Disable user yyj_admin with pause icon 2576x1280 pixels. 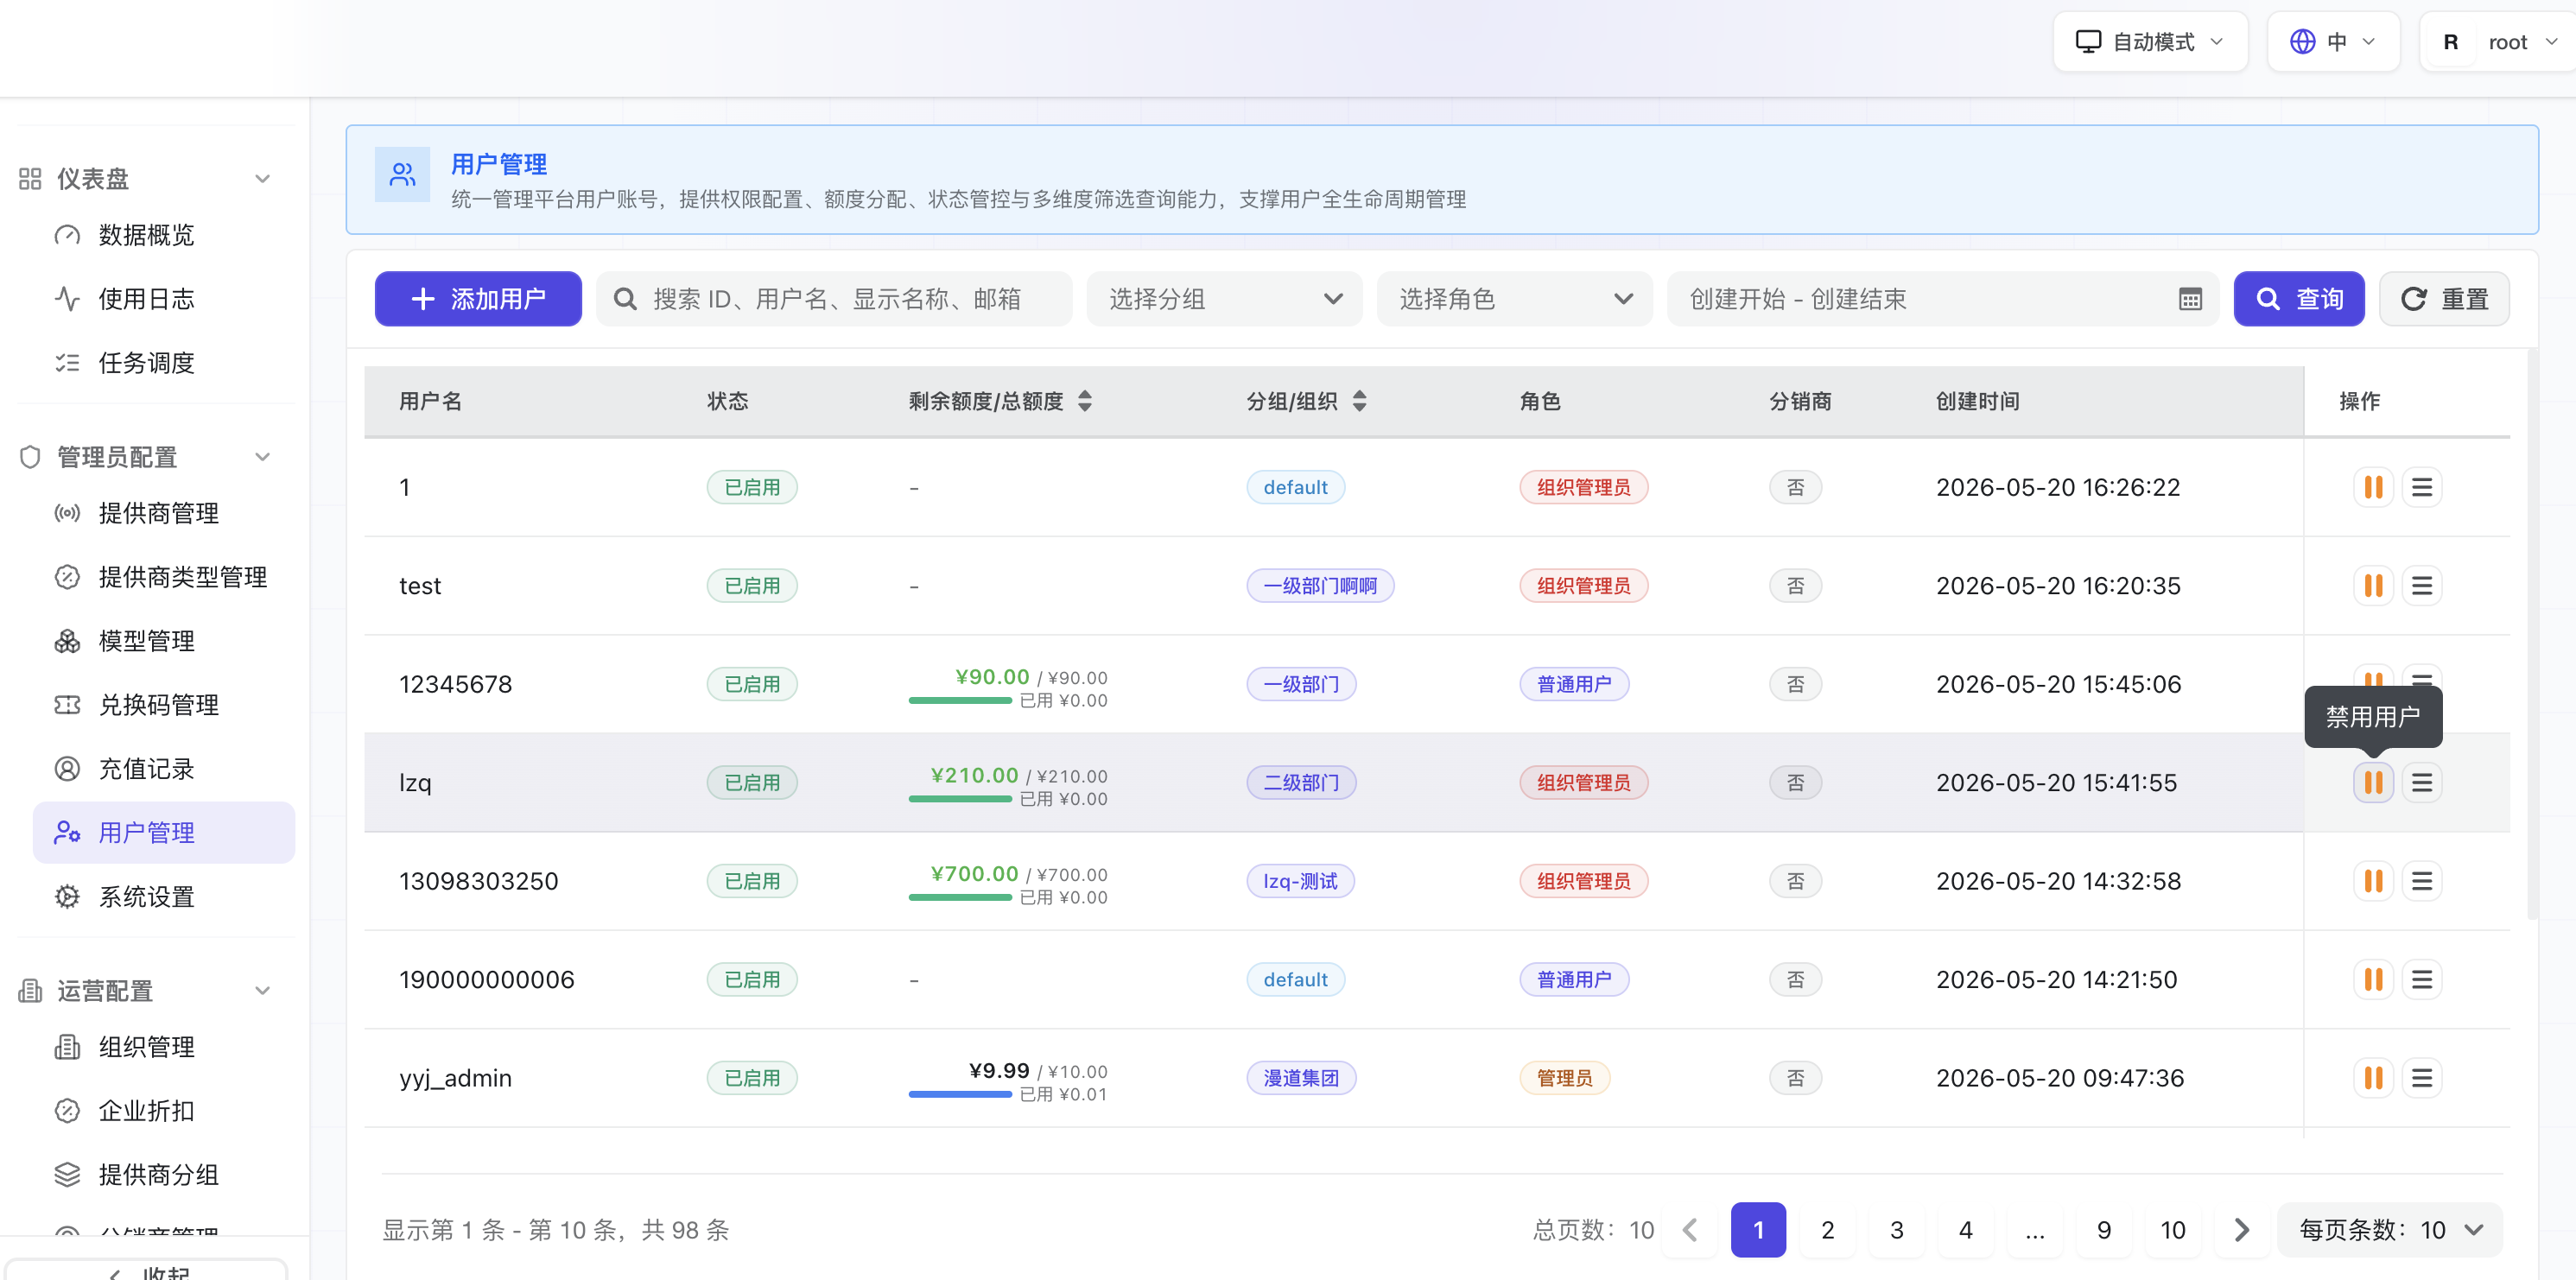point(2373,1078)
